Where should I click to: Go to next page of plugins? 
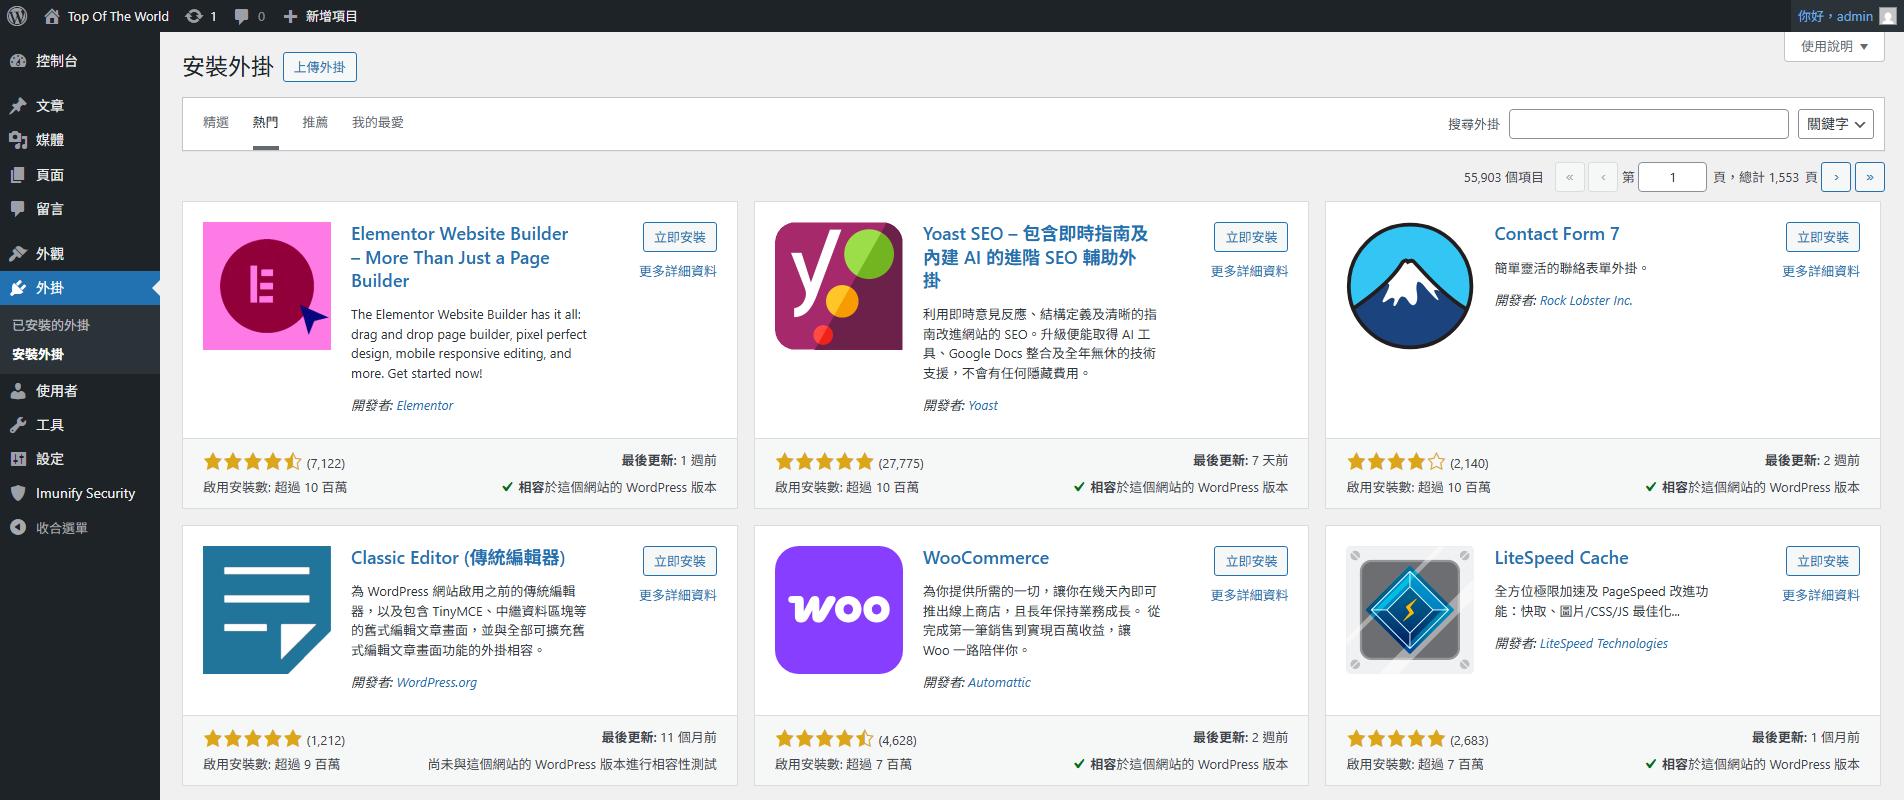click(1836, 177)
